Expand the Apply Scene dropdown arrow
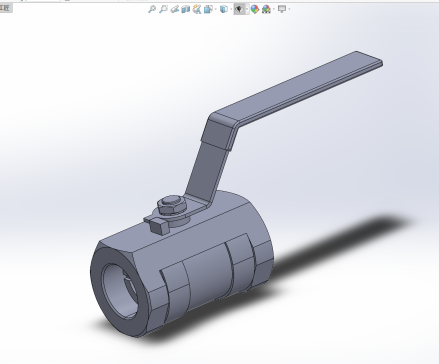This screenshot has height=364, width=439. [x=273, y=9]
